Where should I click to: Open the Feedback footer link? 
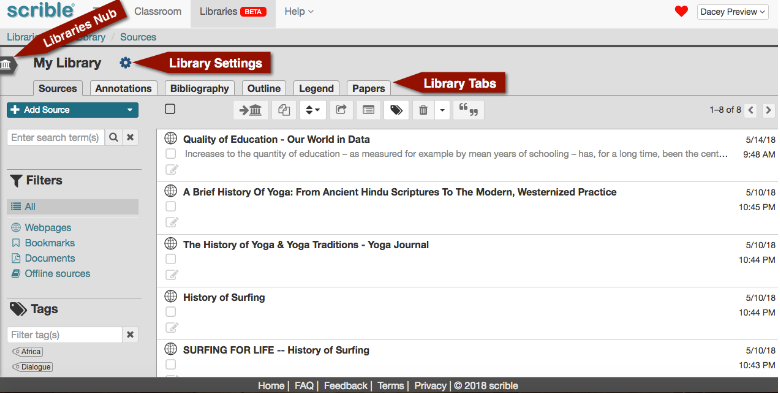pyautogui.click(x=346, y=386)
